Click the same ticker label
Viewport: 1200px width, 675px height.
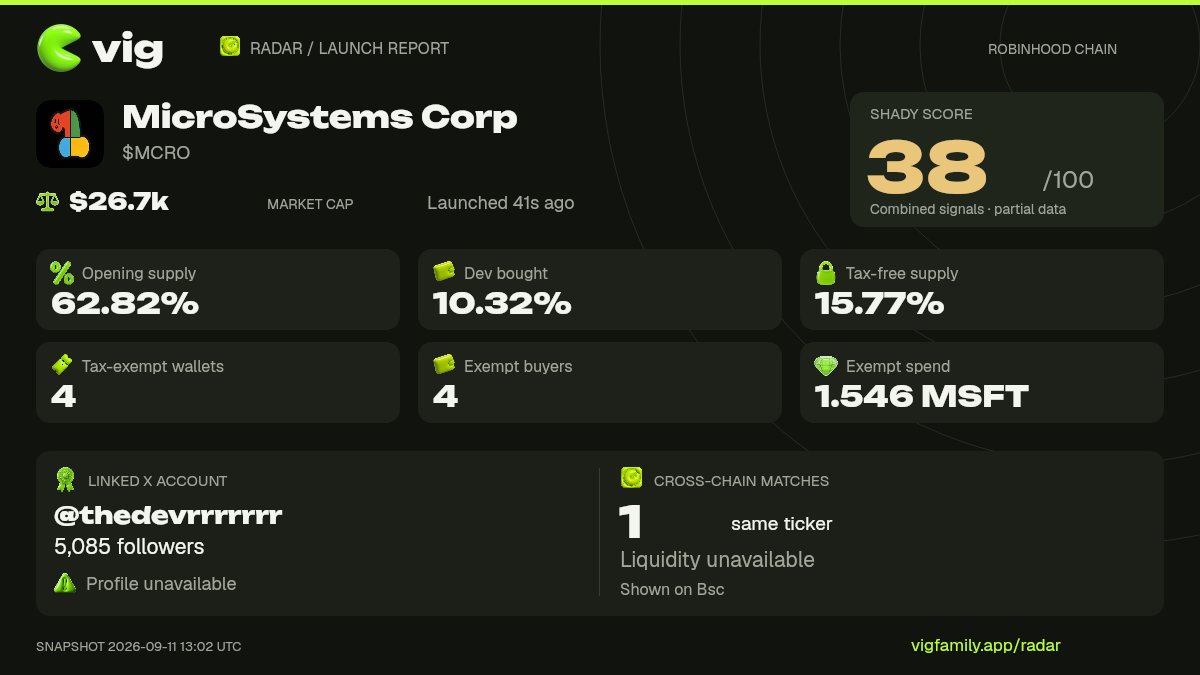pos(781,524)
